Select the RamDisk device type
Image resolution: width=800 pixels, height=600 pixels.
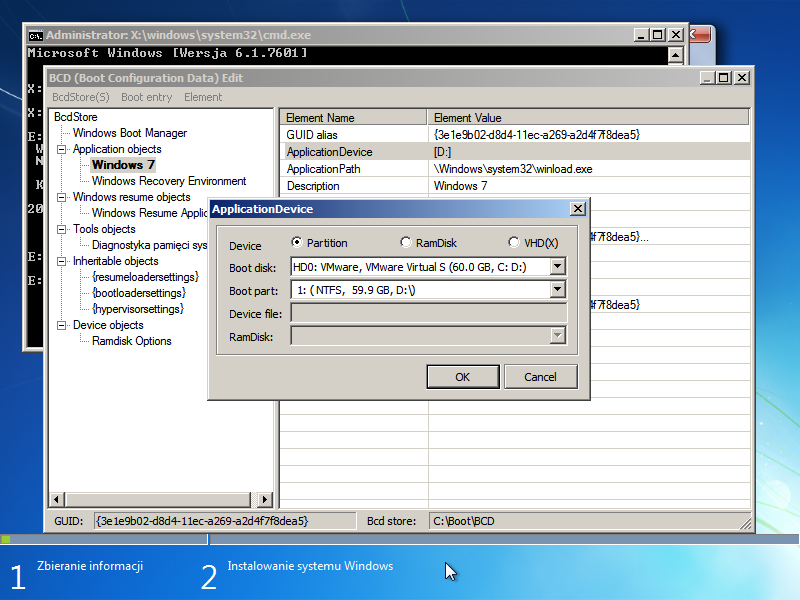point(404,242)
